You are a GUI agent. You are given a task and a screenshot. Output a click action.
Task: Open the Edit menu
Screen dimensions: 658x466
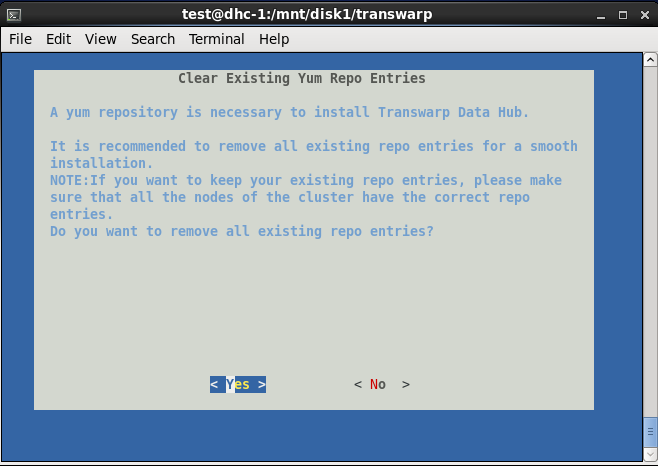pos(58,39)
